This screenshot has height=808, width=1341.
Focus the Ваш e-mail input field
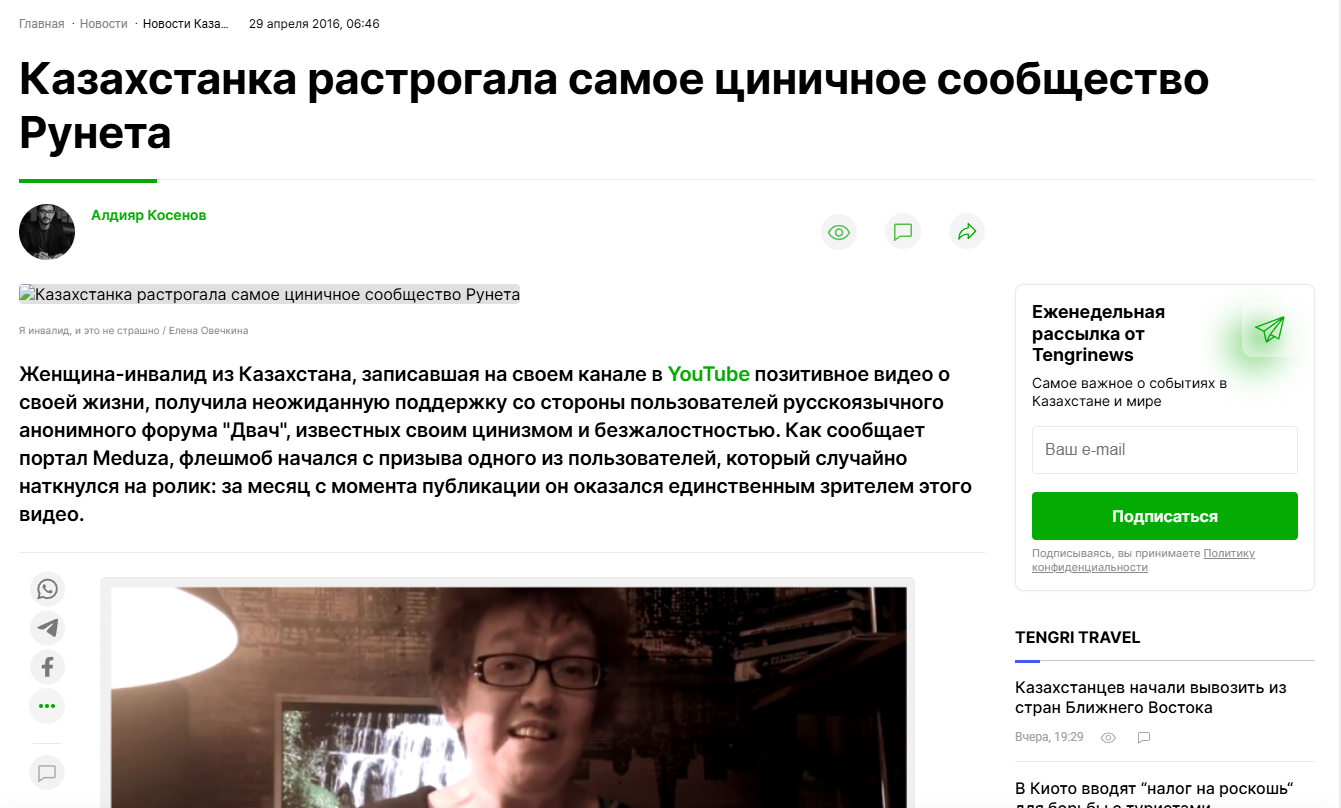(1164, 450)
